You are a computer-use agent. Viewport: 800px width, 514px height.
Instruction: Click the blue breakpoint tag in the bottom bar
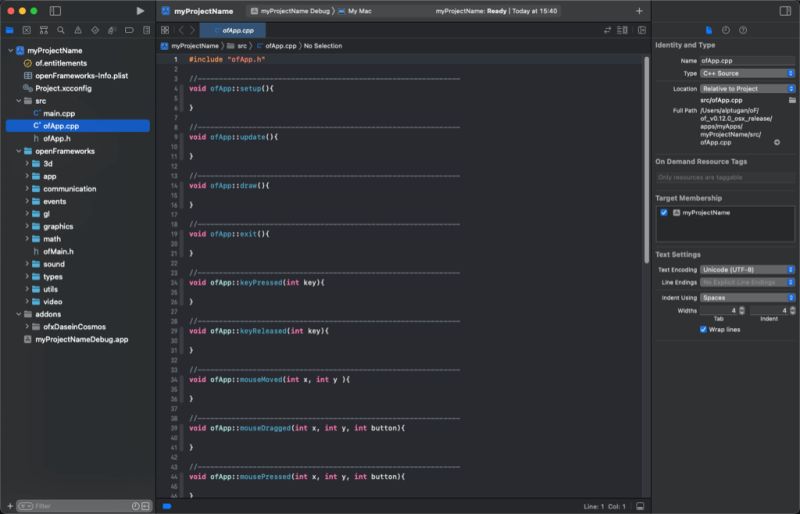(167, 506)
